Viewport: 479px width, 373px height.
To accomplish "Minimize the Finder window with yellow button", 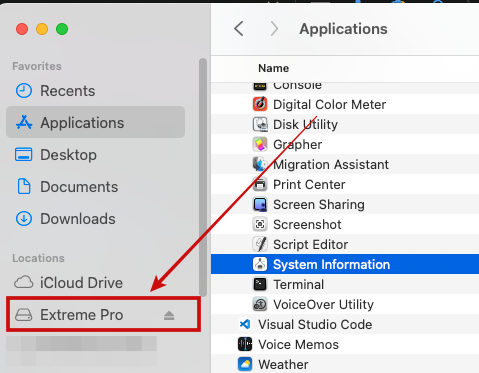I will coord(42,29).
